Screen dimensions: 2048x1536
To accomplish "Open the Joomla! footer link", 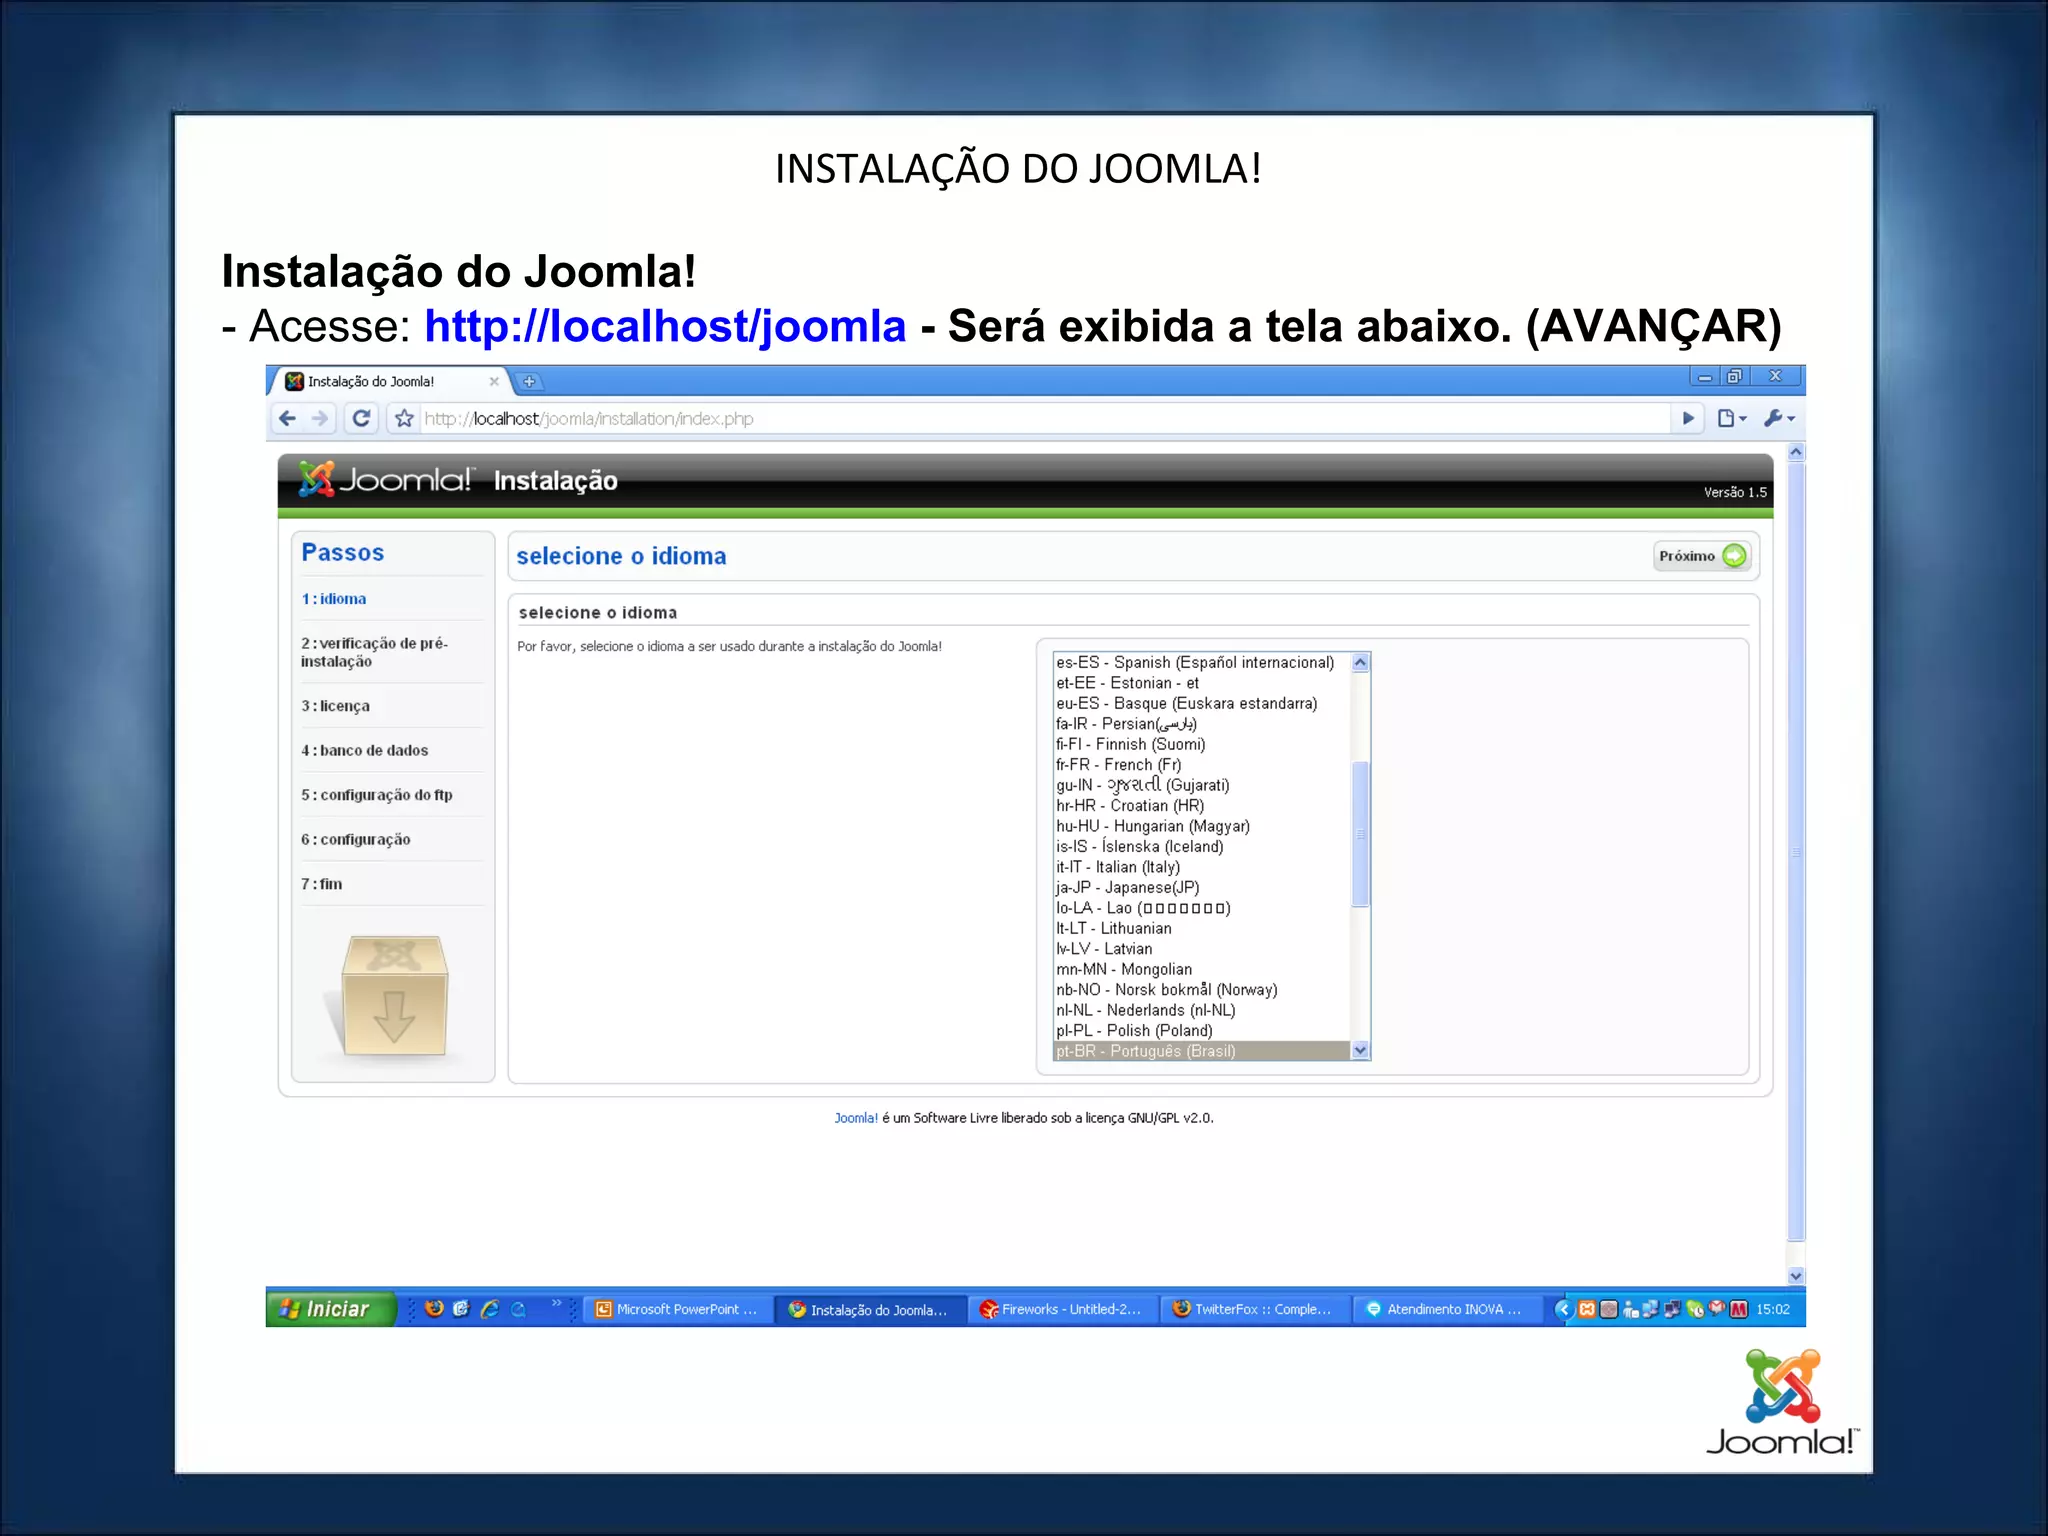I will pyautogui.click(x=856, y=1118).
